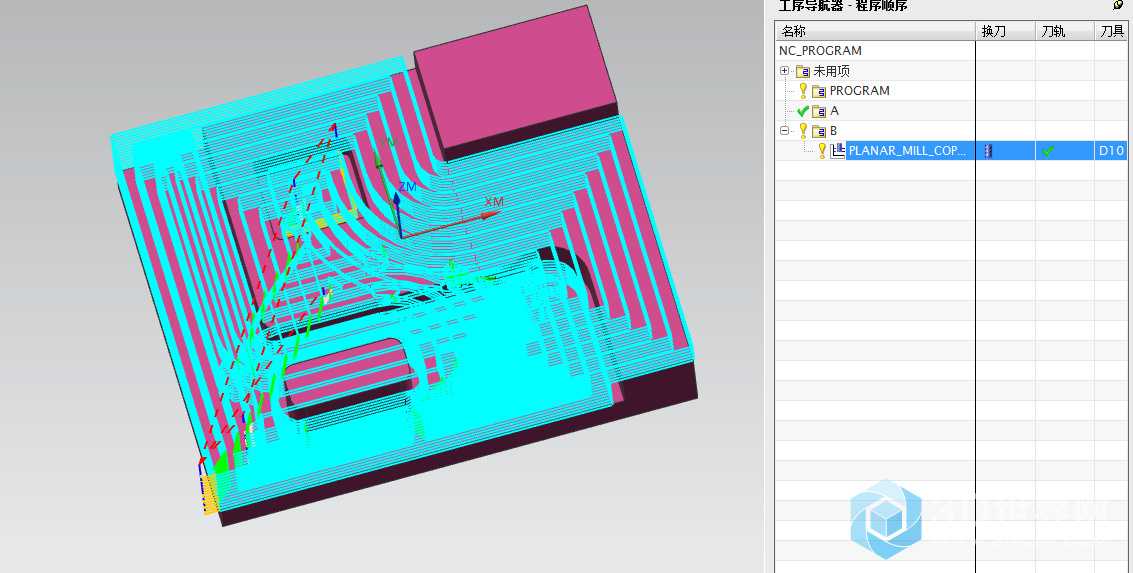This screenshot has height=573, width=1133.
Task: Click the green checkmark status beside A
Action: [x=802, y=111]
